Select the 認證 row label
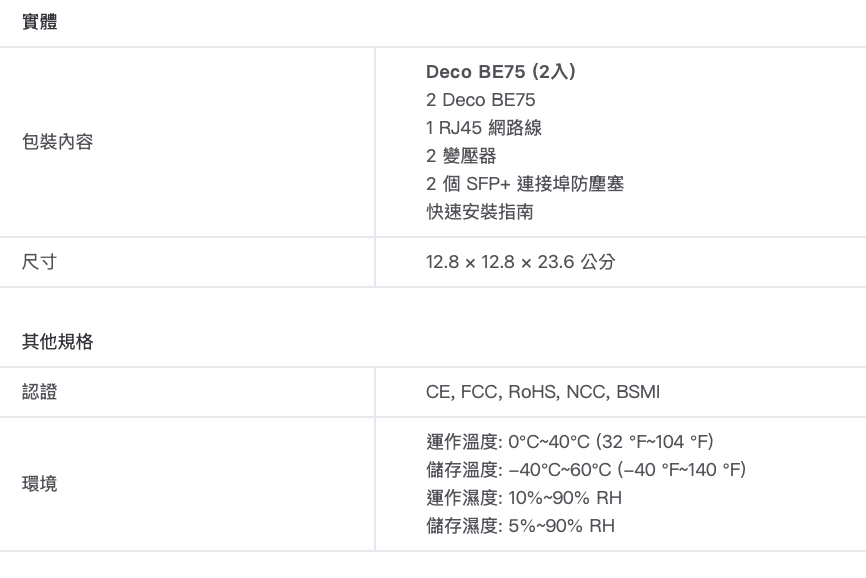 point(40,392)
